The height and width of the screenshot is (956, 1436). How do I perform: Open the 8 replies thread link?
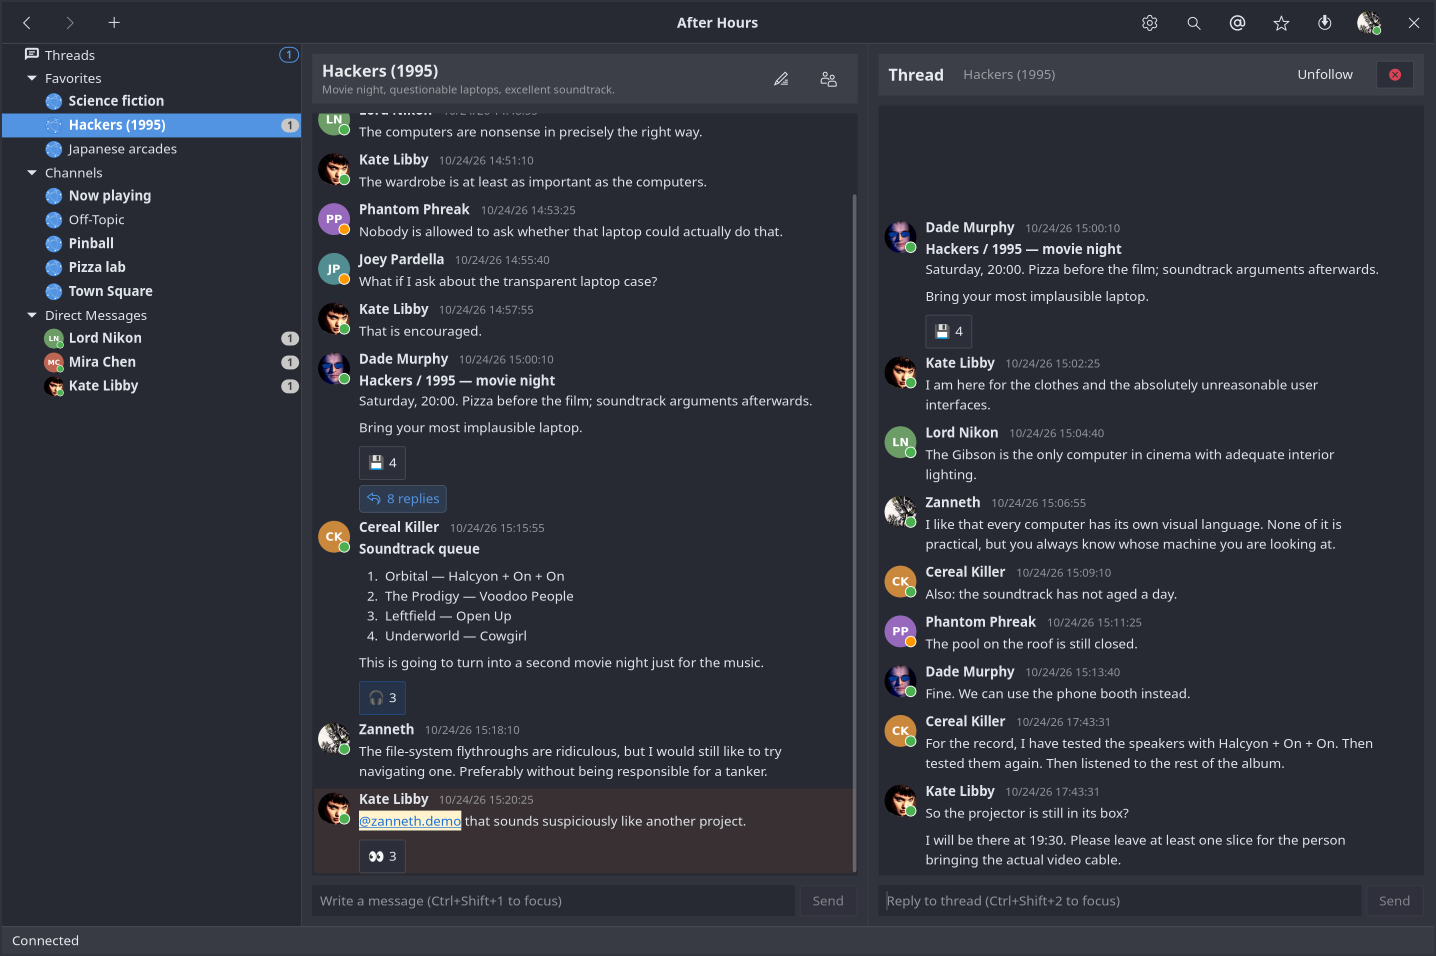tap(403, 499)
